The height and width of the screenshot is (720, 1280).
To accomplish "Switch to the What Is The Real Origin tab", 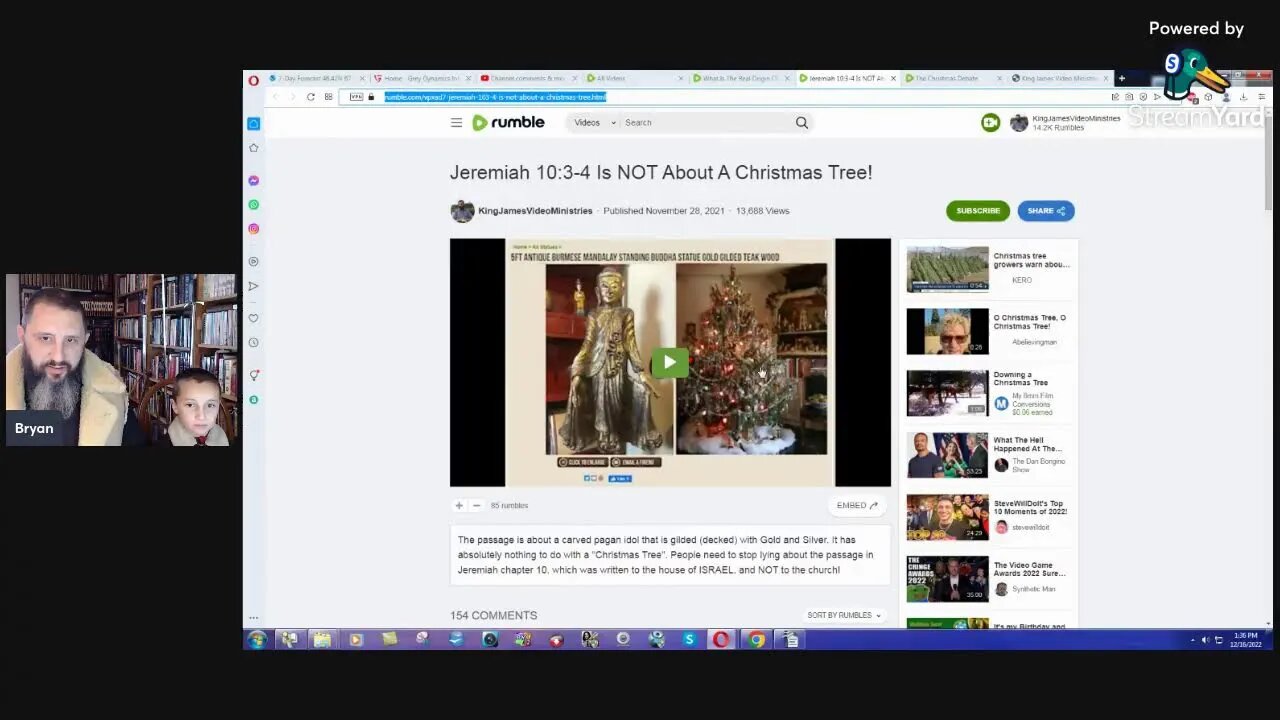I will 740,78.
